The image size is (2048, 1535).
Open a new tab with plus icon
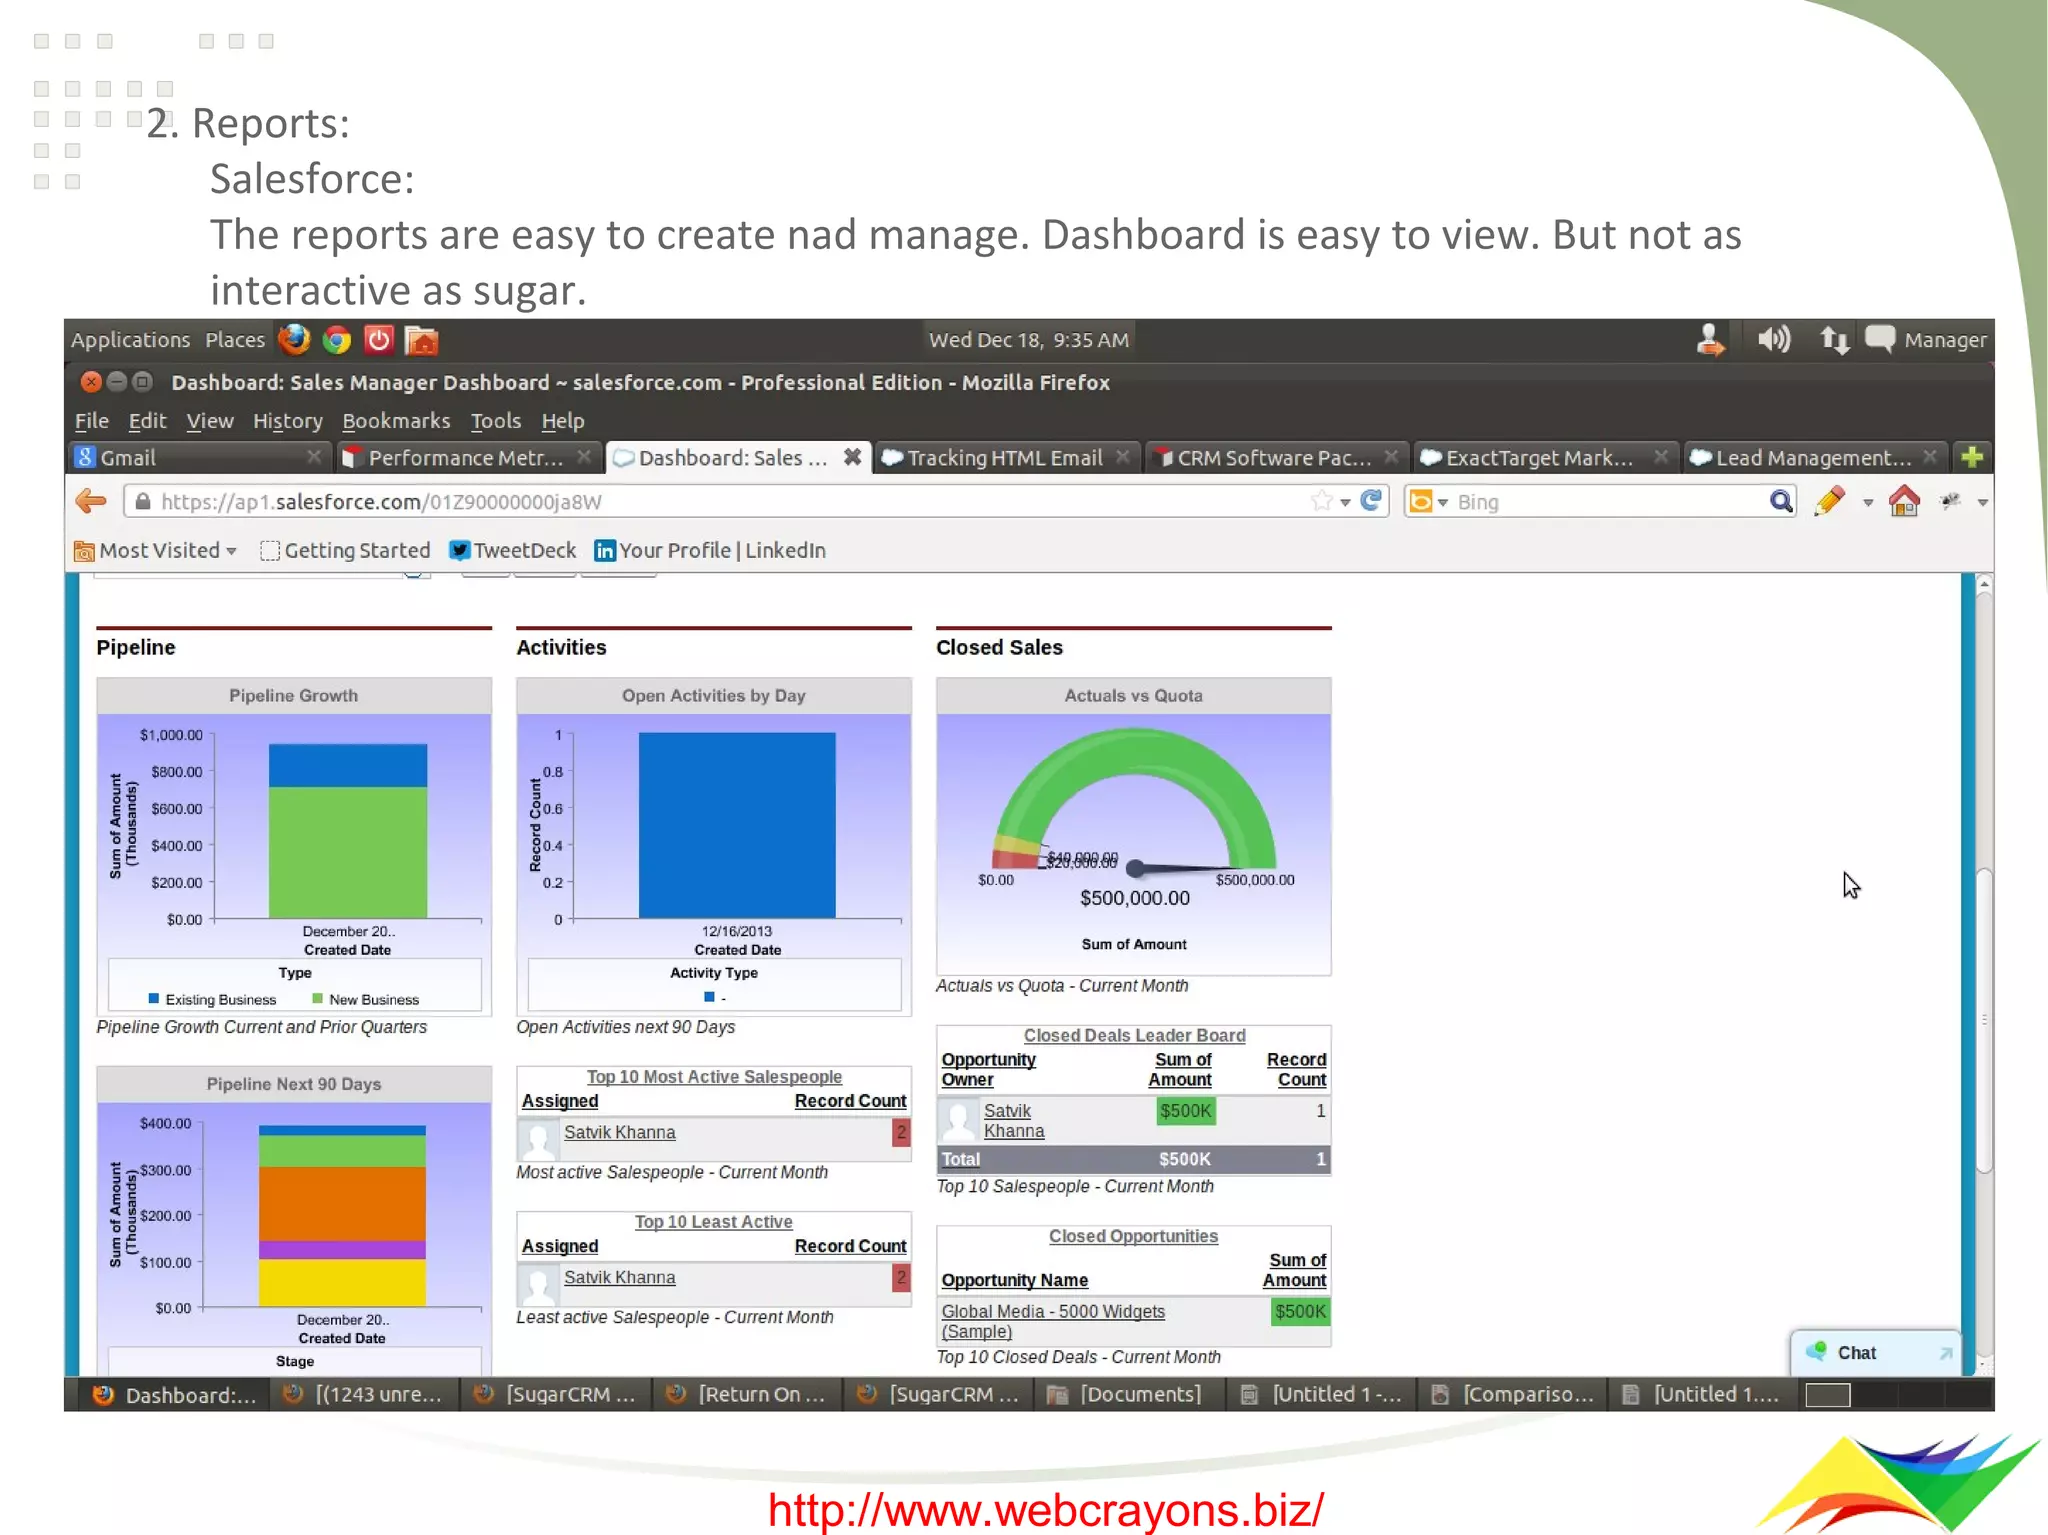point(1972,457)
